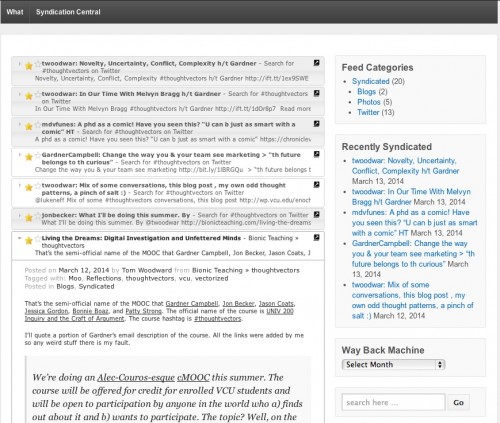This screenshot has height=423, width=500.
Task: Toggle empty star on Mix of conversations row
Action: 38,185
